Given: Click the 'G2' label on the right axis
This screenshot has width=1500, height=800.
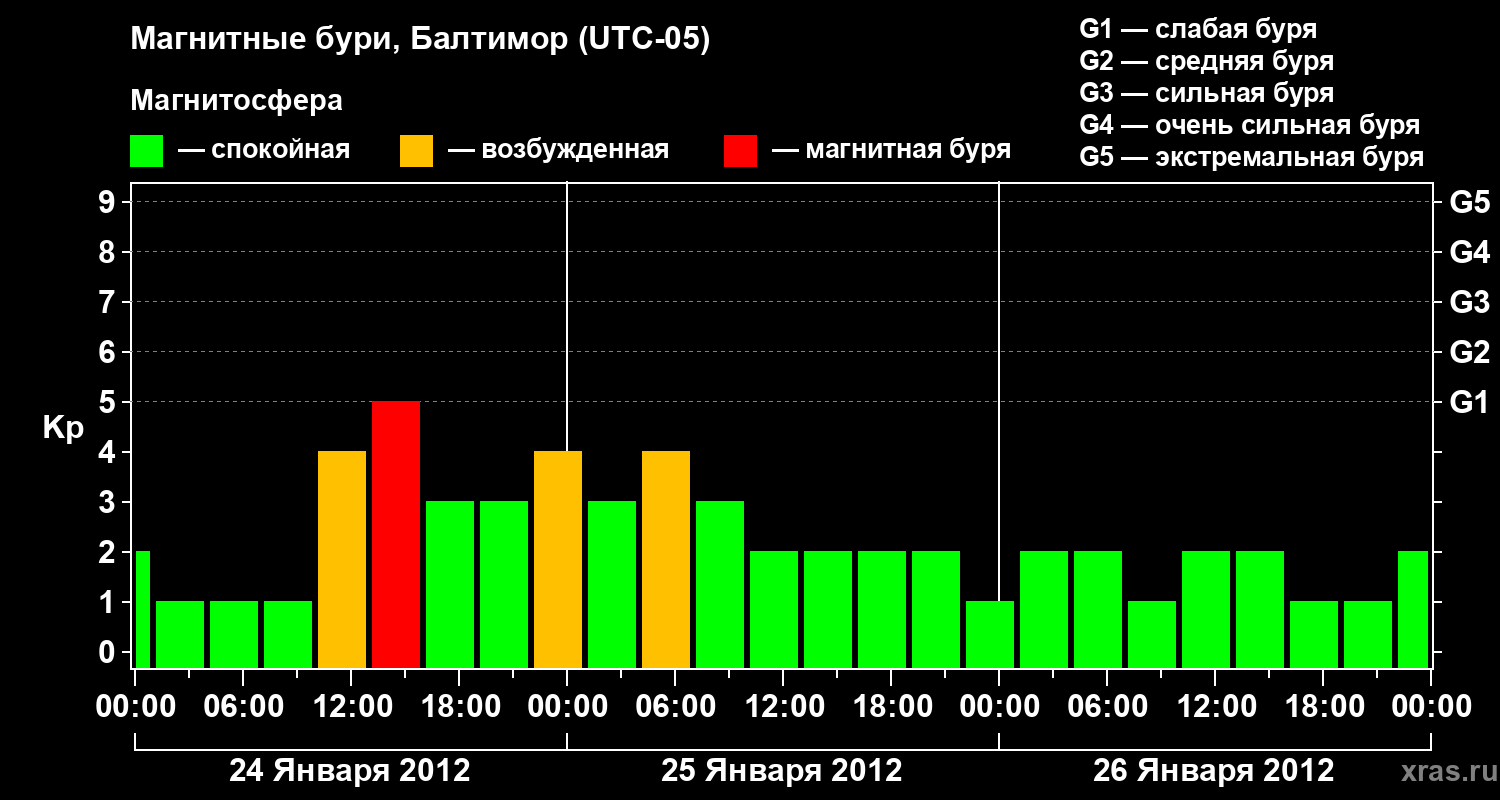Looking at the screenshot, I should (x=1469, y=352).
